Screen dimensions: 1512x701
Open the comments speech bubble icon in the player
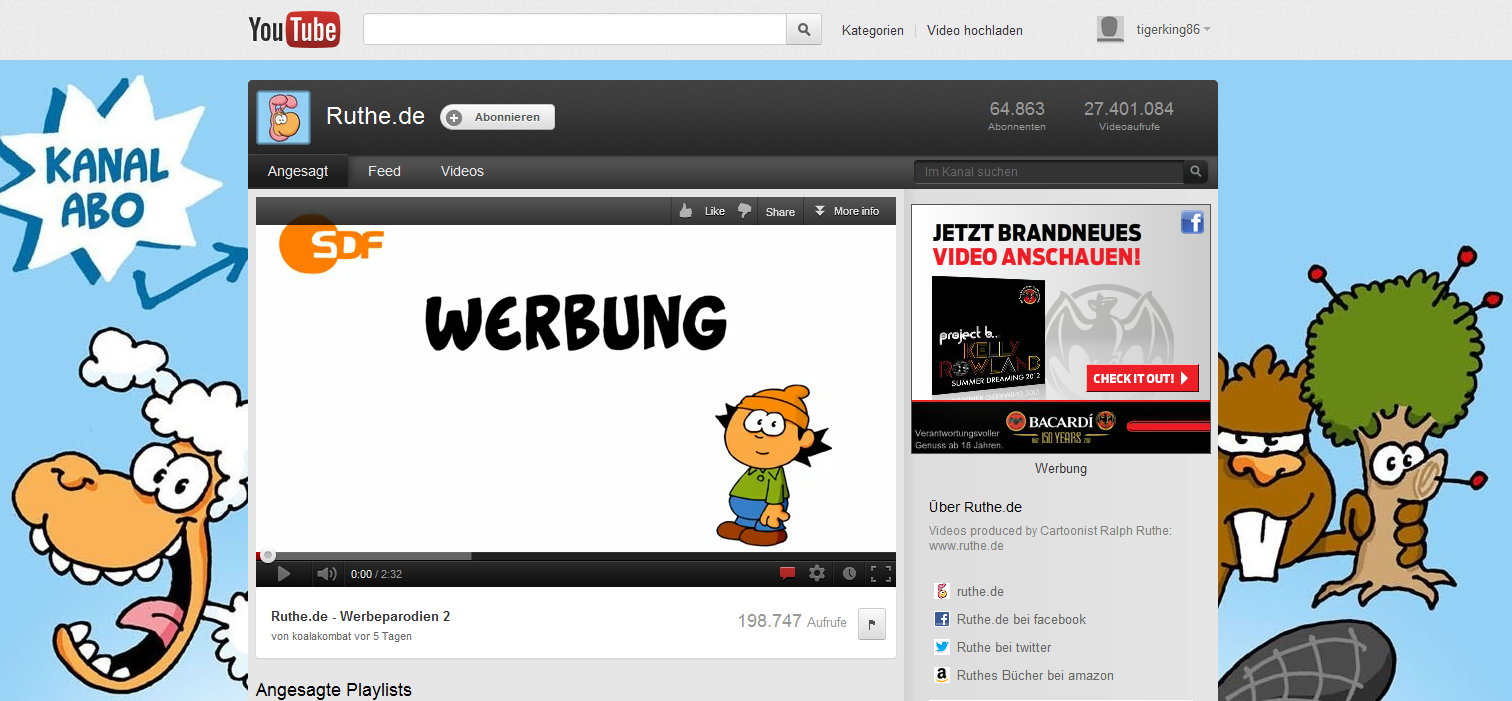point(787,573)
